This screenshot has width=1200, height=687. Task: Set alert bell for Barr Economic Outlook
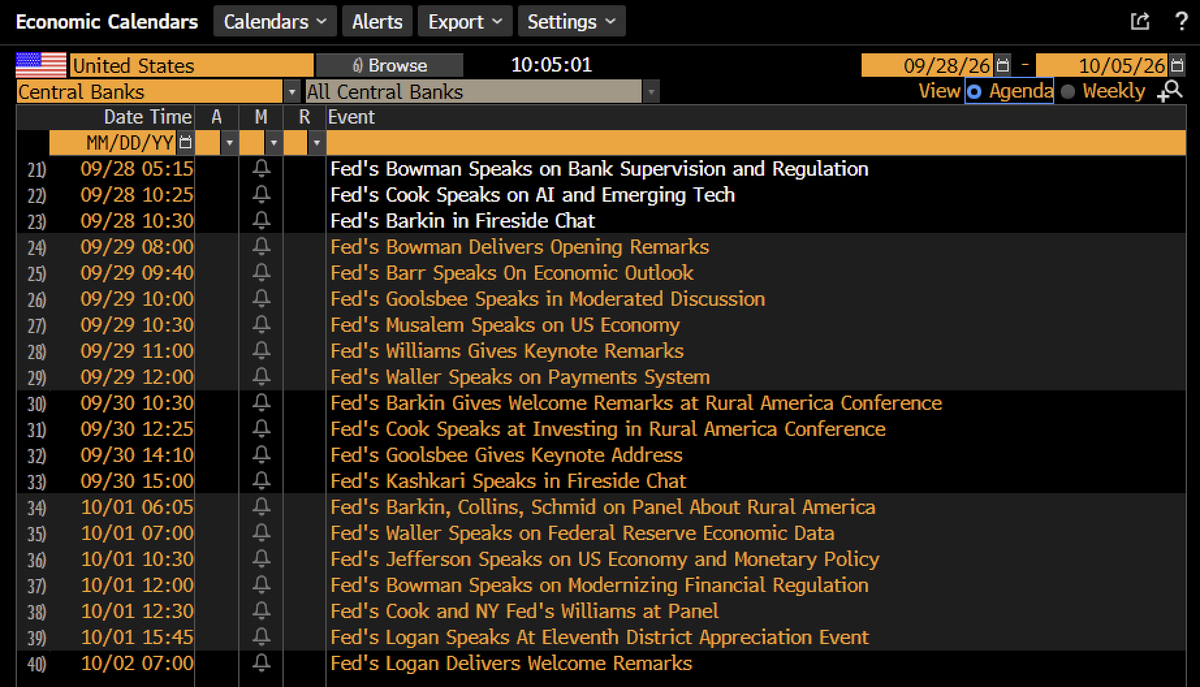[x=261, y=273]
